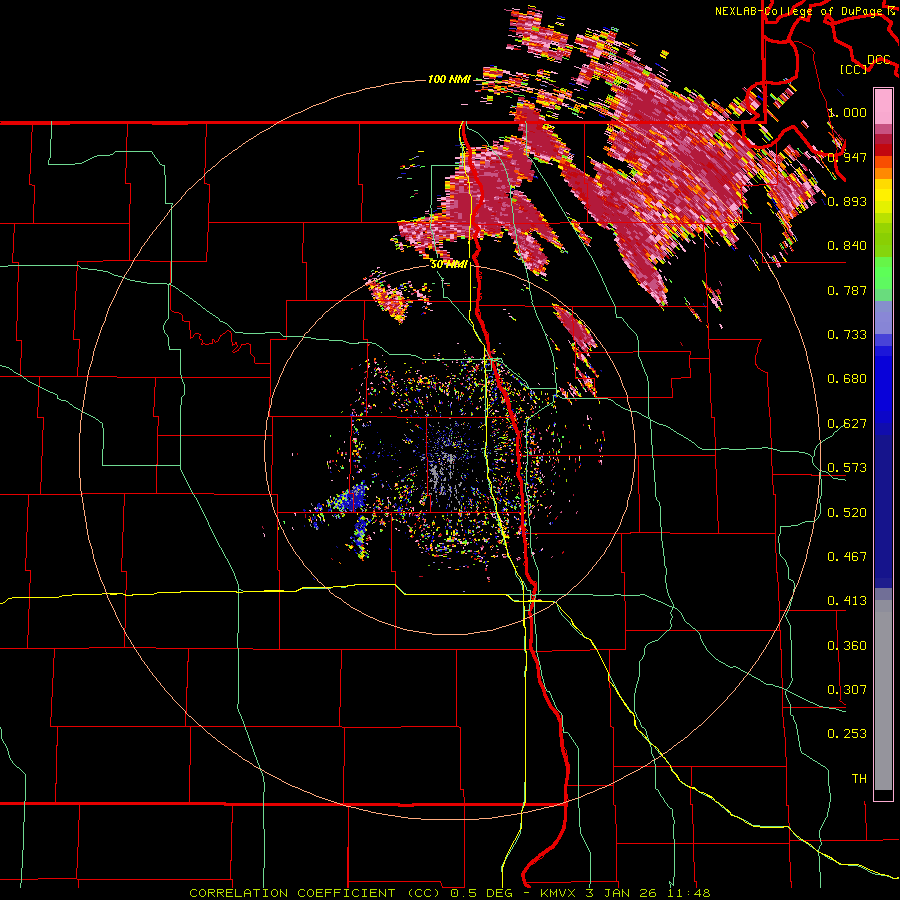Click the gray lower segment of color bar
Image resolution: width=900 pixels, height=900 pixels.
coord(883,695)
